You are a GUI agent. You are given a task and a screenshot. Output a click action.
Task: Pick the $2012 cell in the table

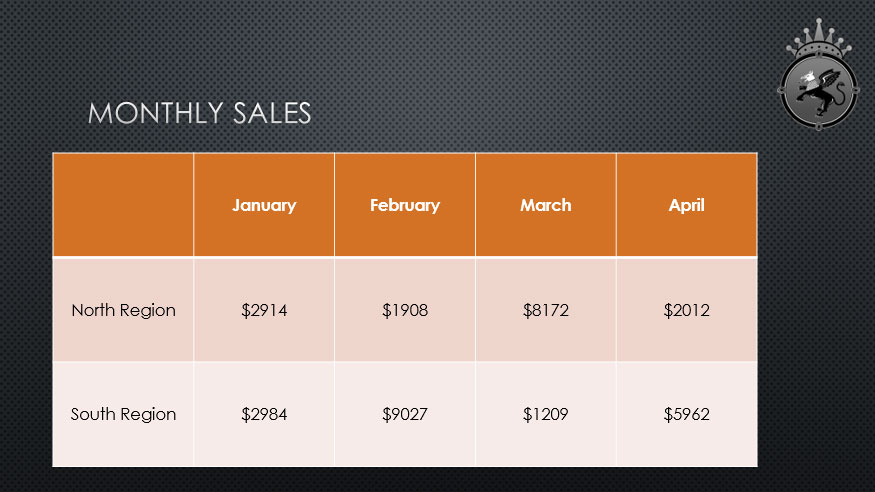686,310
